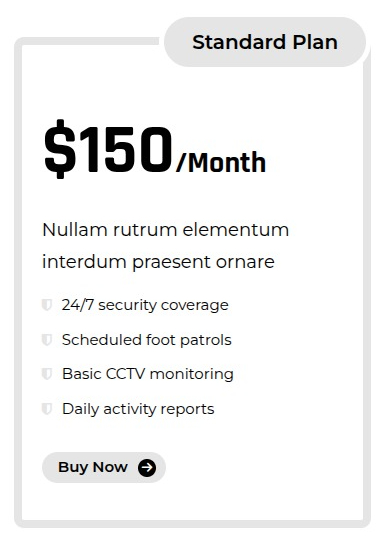391x540 pixels.
Task: Click the zero digit in the $150 price
Action: [157, 149]
